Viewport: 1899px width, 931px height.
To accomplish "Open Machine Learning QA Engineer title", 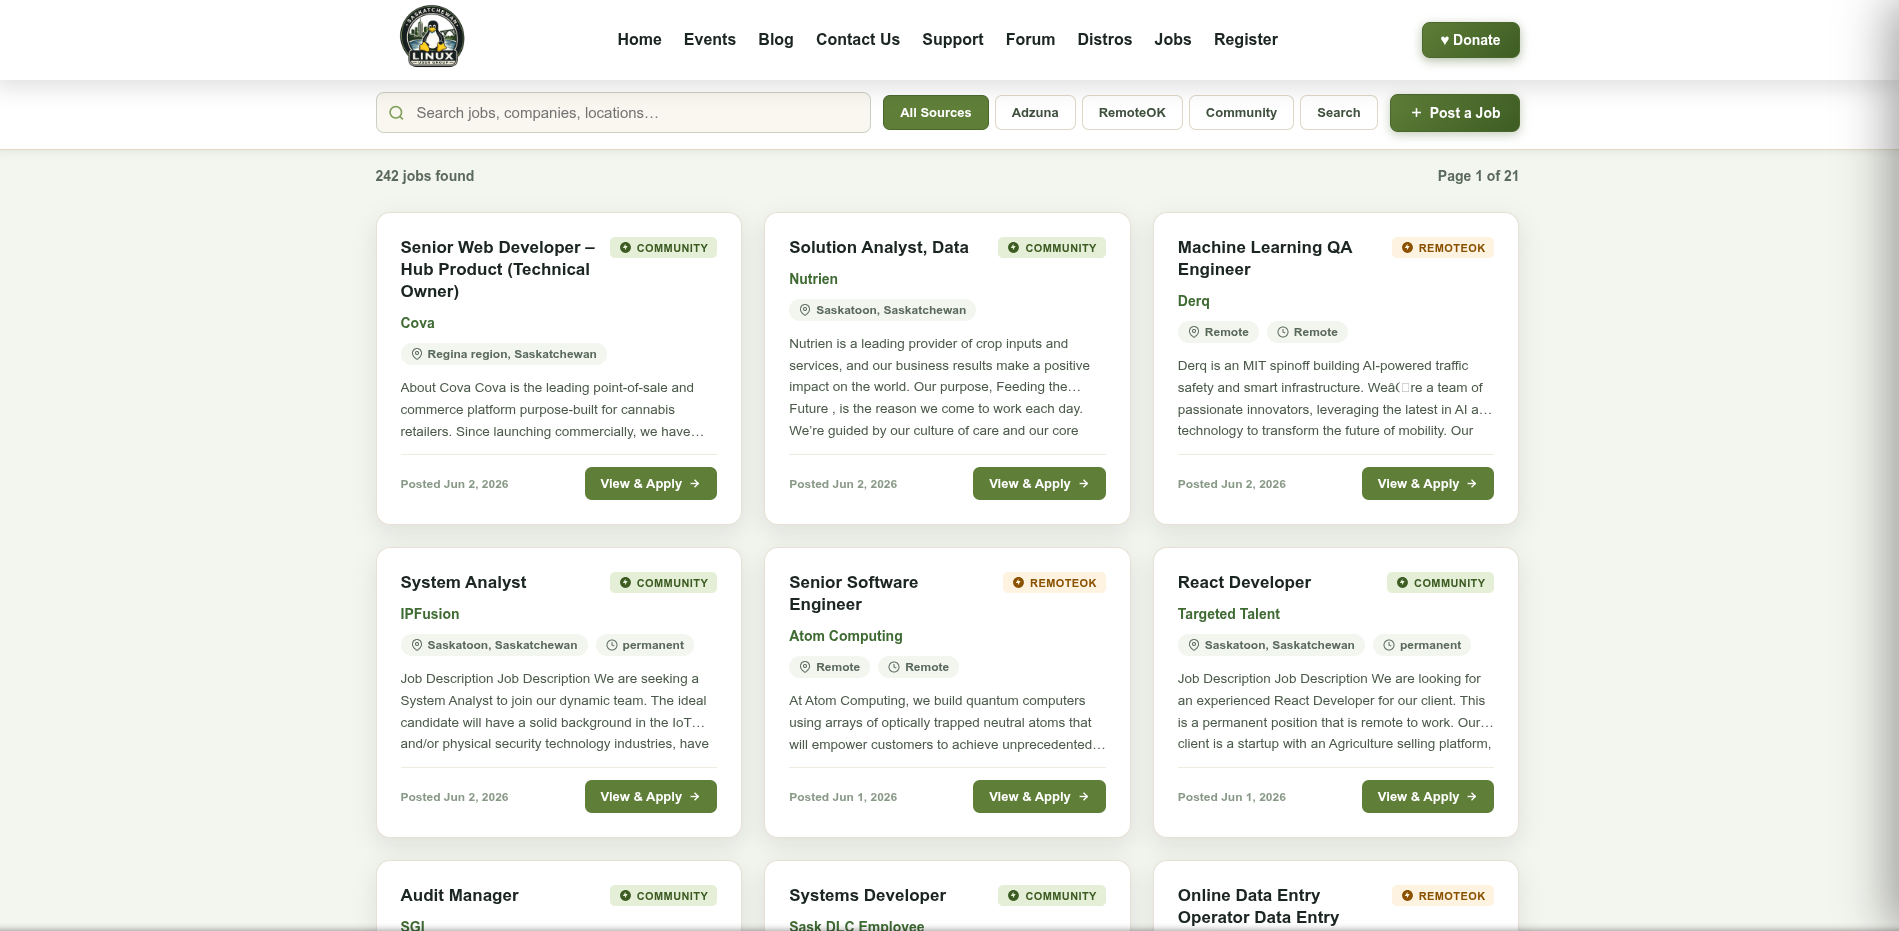I will pyautogui.click(x=1265, y=258).
